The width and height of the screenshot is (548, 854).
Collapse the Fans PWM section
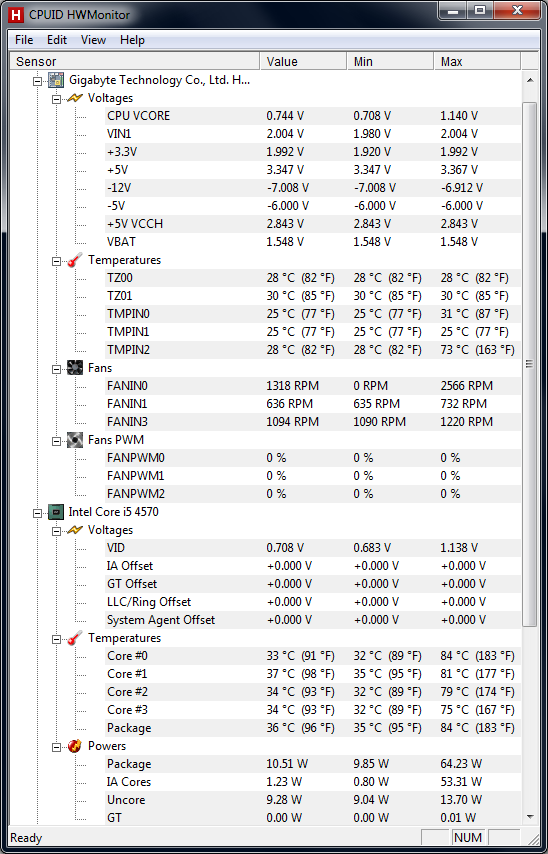[x=56, y=440]
